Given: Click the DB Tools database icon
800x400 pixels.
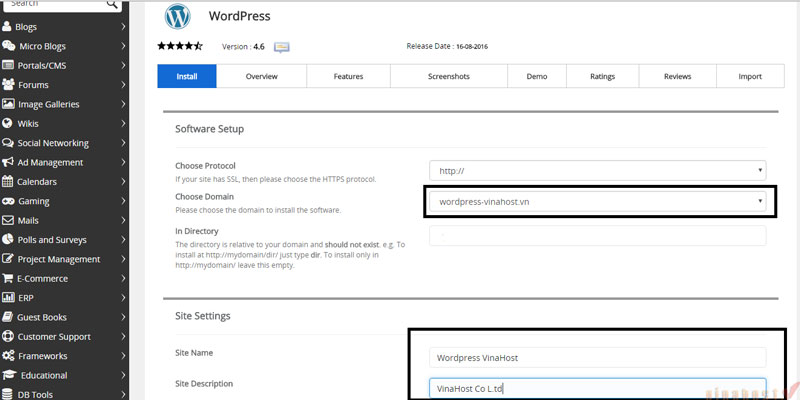Looking at the screenshot, I should [7, 394].
